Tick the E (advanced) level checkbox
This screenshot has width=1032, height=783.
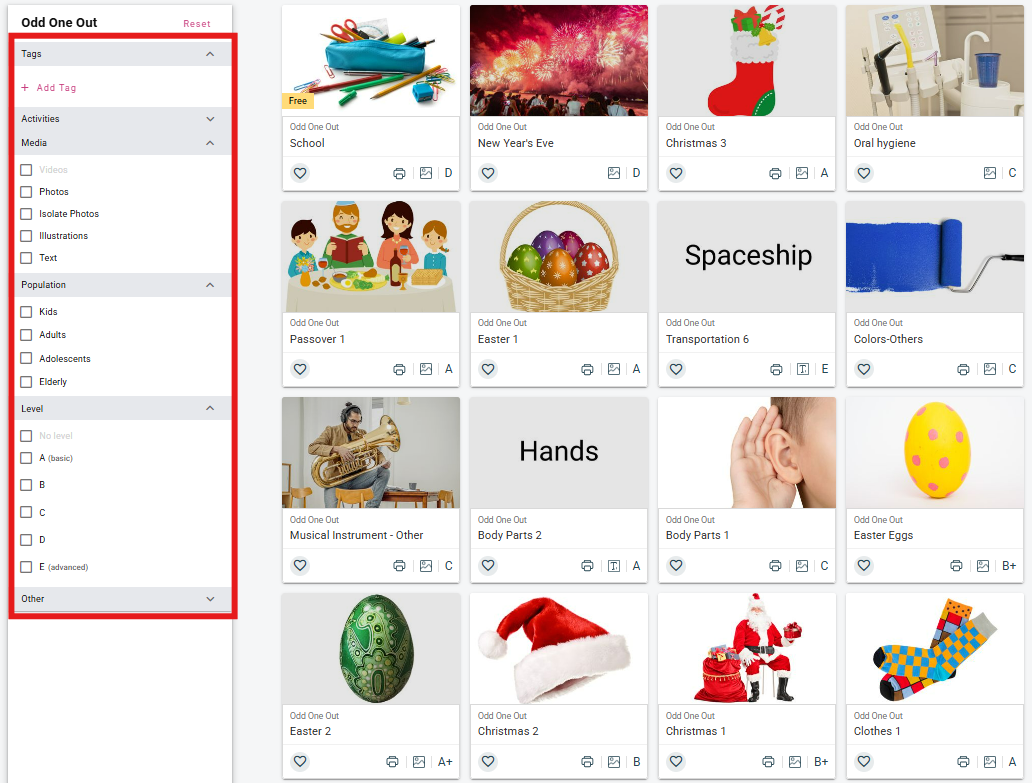coord(26,567)
